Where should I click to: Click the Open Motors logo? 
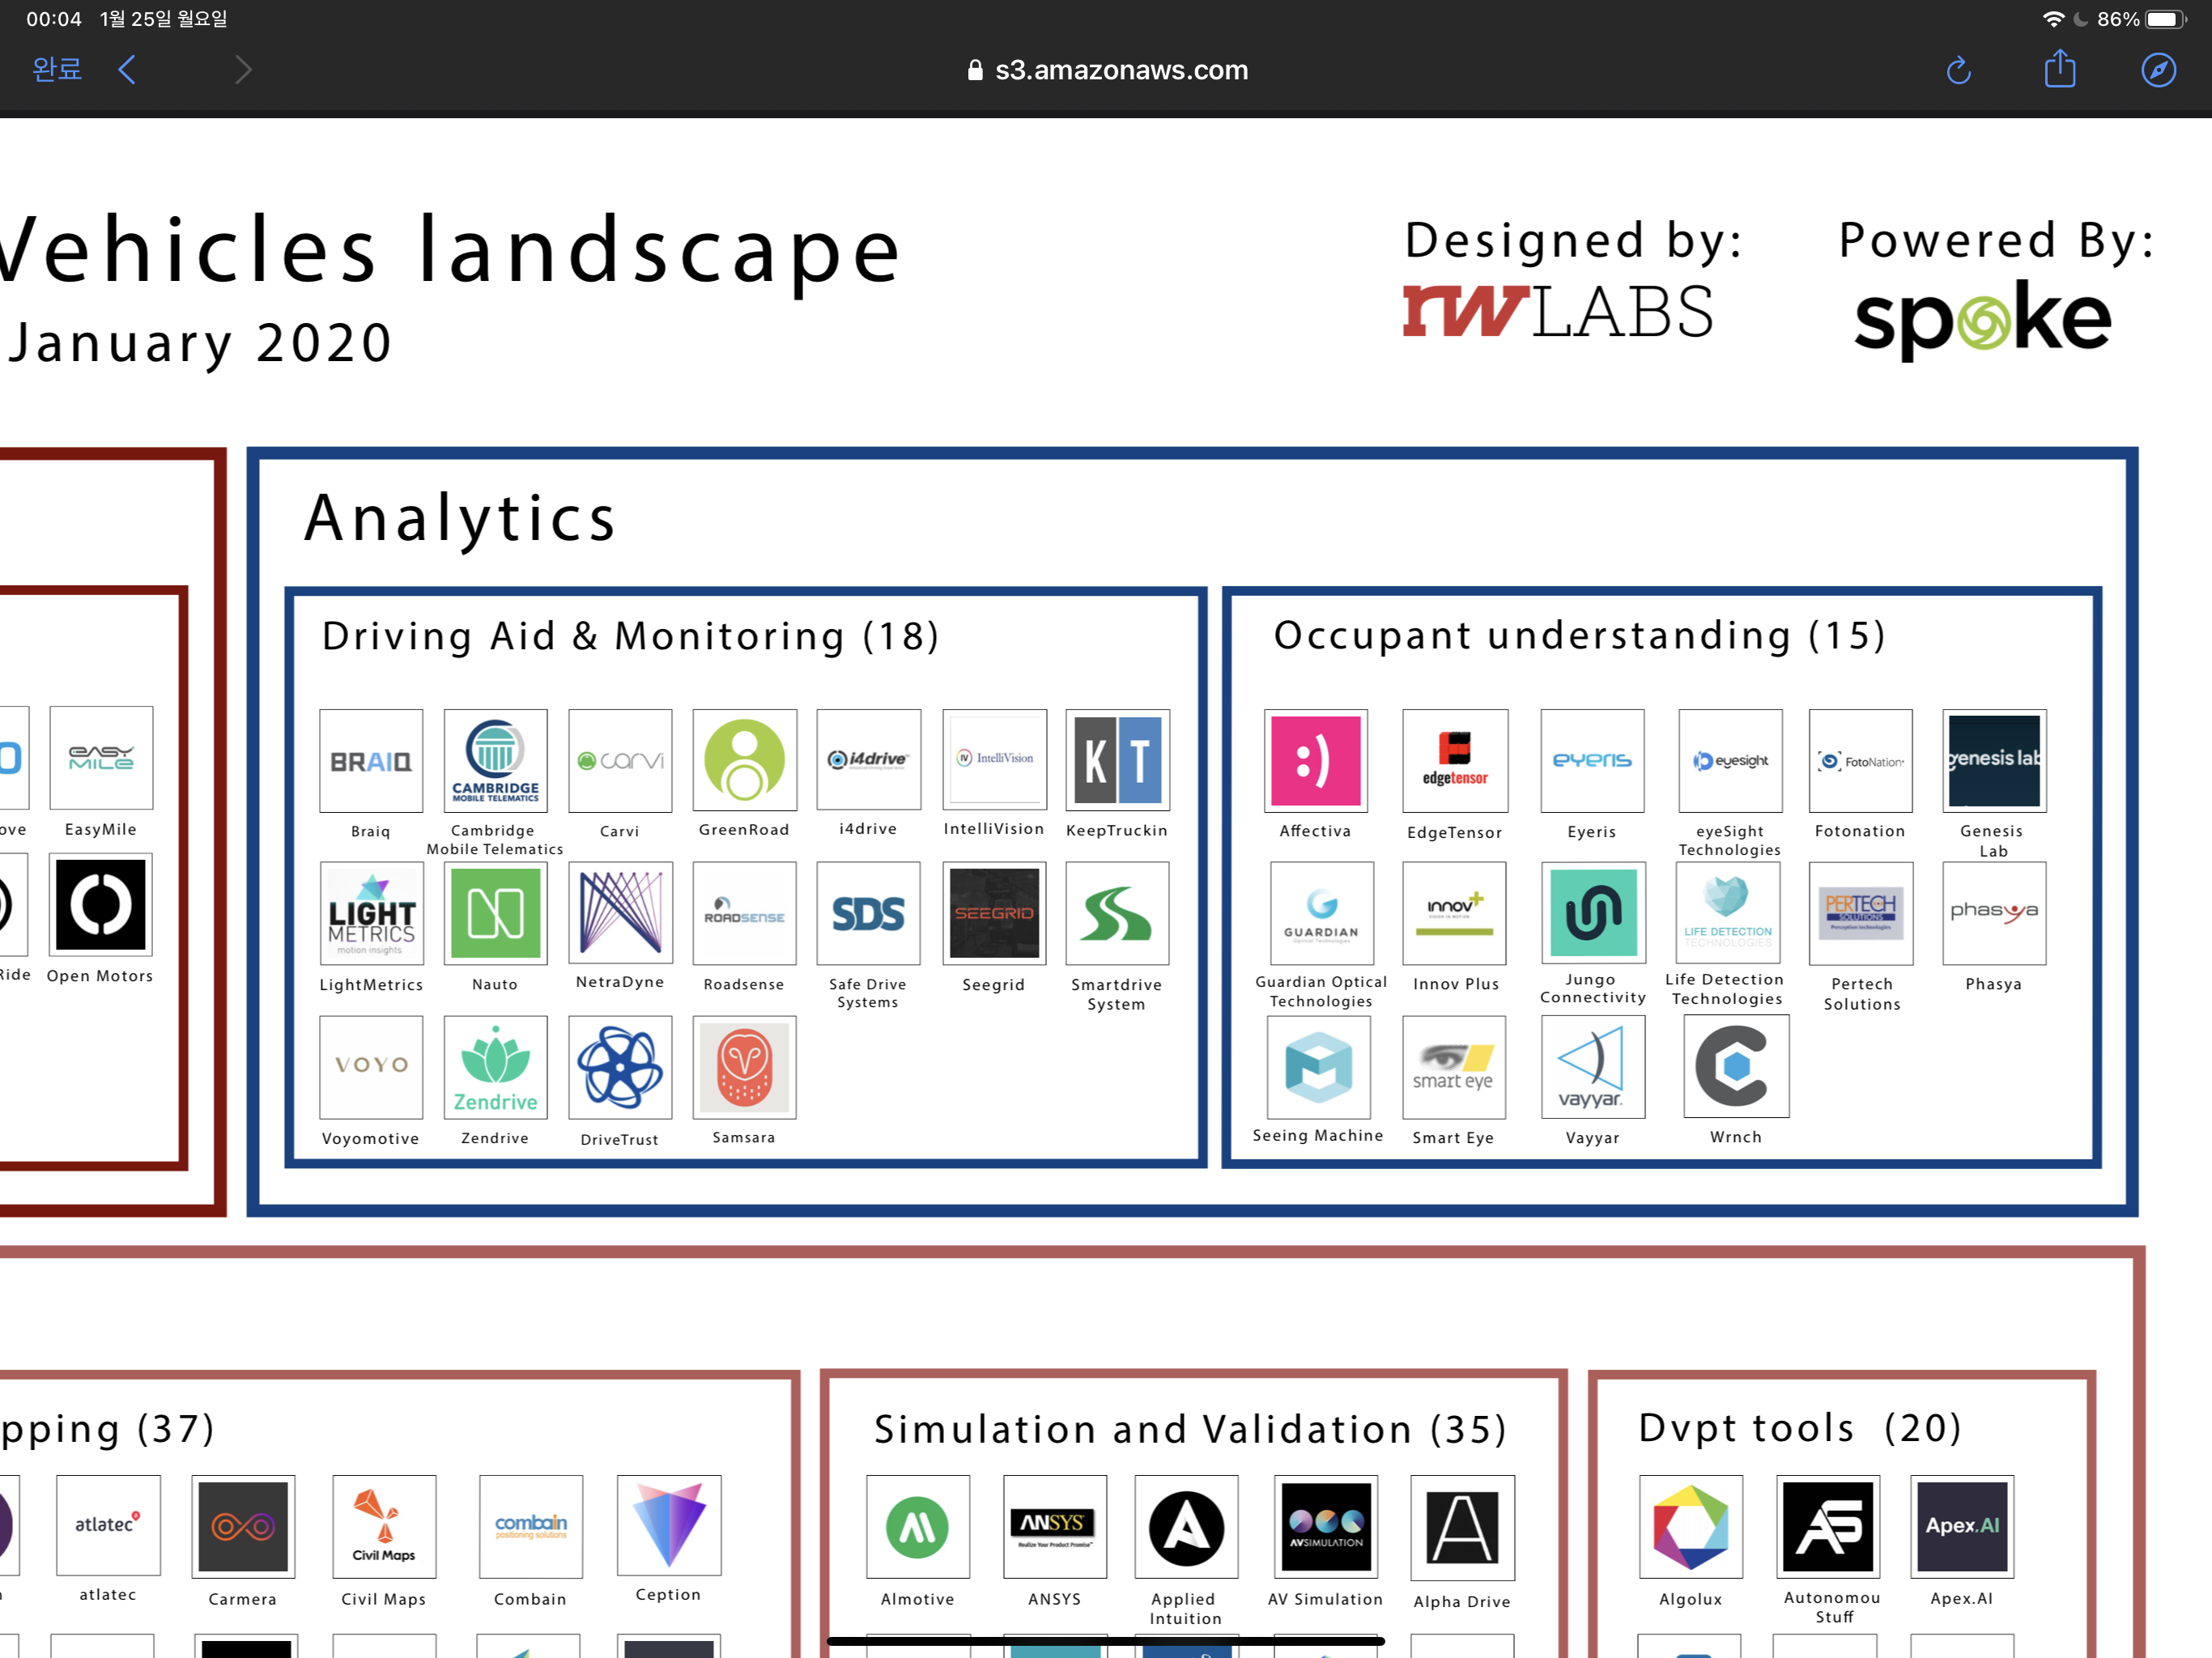[100, 904]
